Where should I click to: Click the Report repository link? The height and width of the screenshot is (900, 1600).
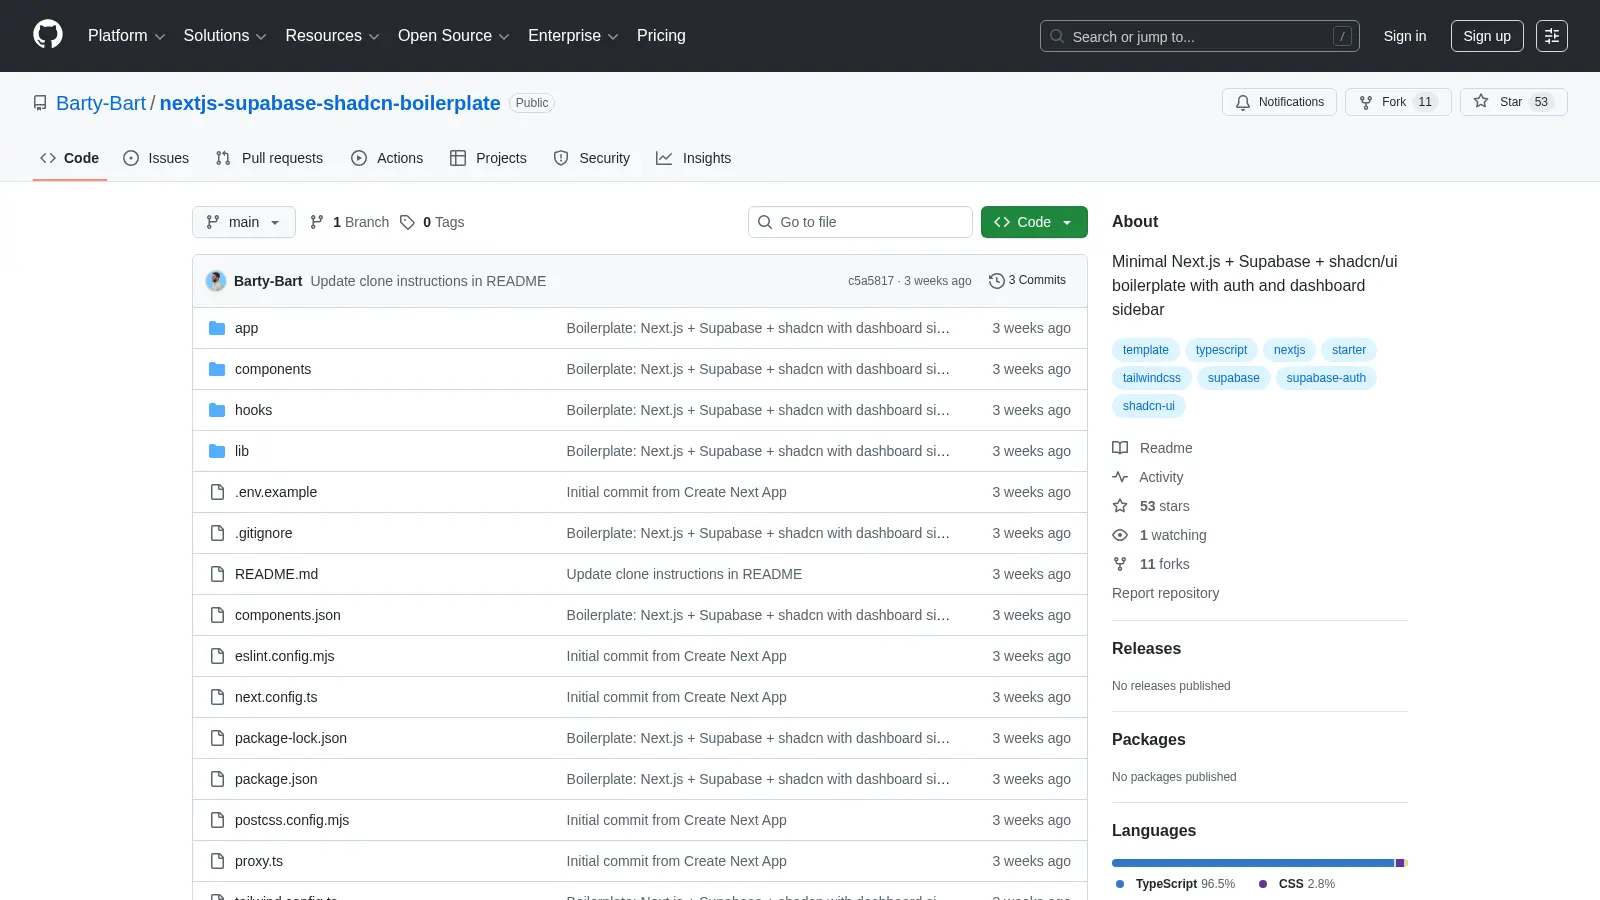click(x=1165, y=593)
